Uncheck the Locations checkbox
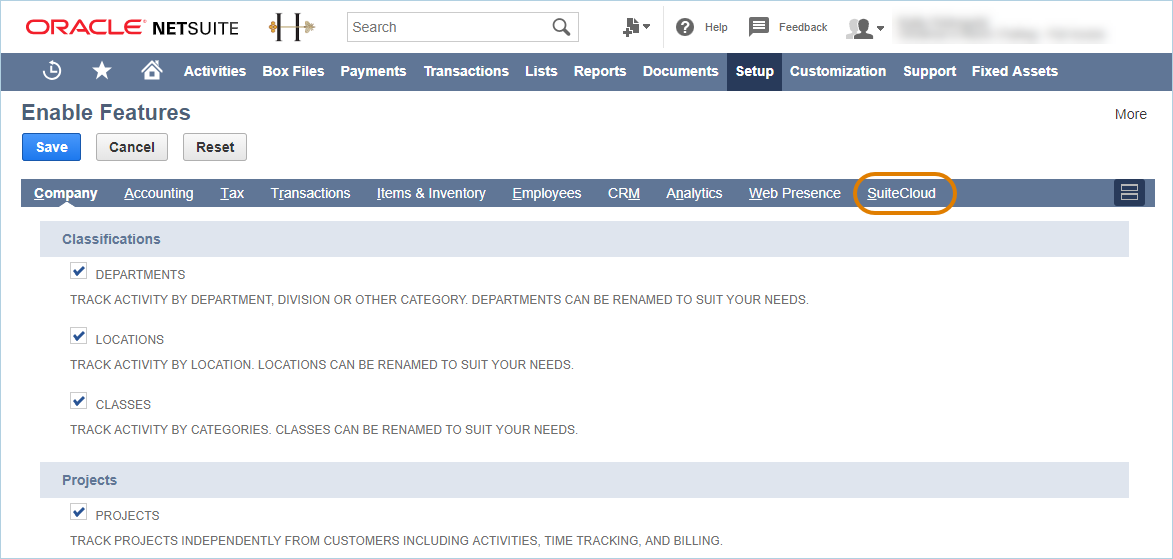Viewport: 1173px width, 559px height. pyautogui.click(x=79, y=336)
